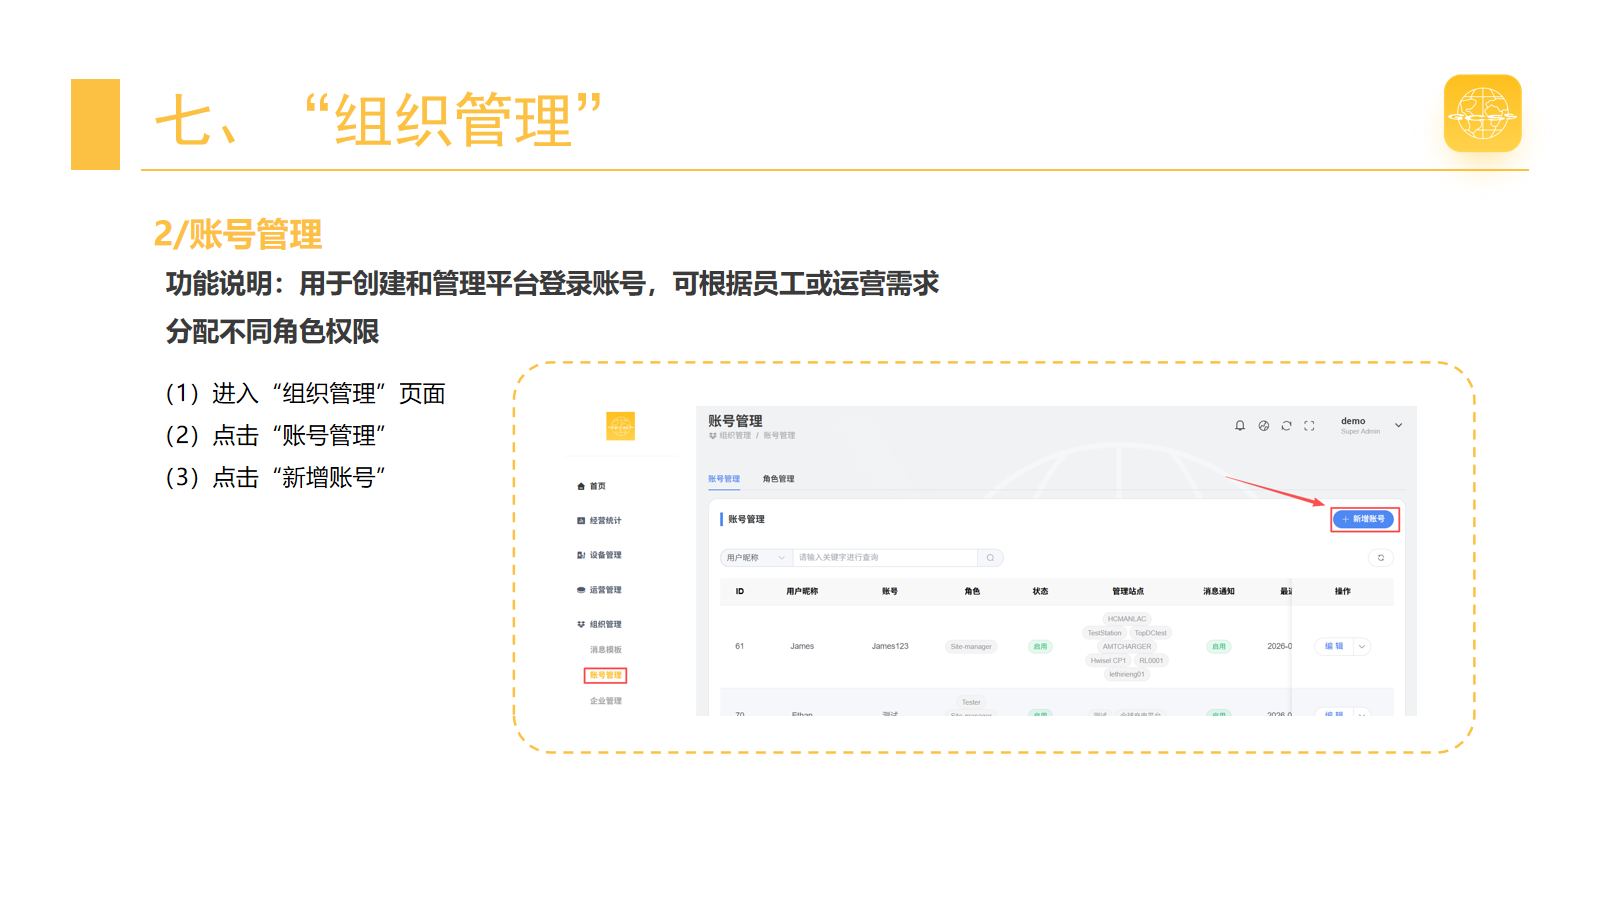The width and height of the screenshot is (1600, 900).
Task: Click the device icon beside 设备管理
Action: tap(581, 555)
